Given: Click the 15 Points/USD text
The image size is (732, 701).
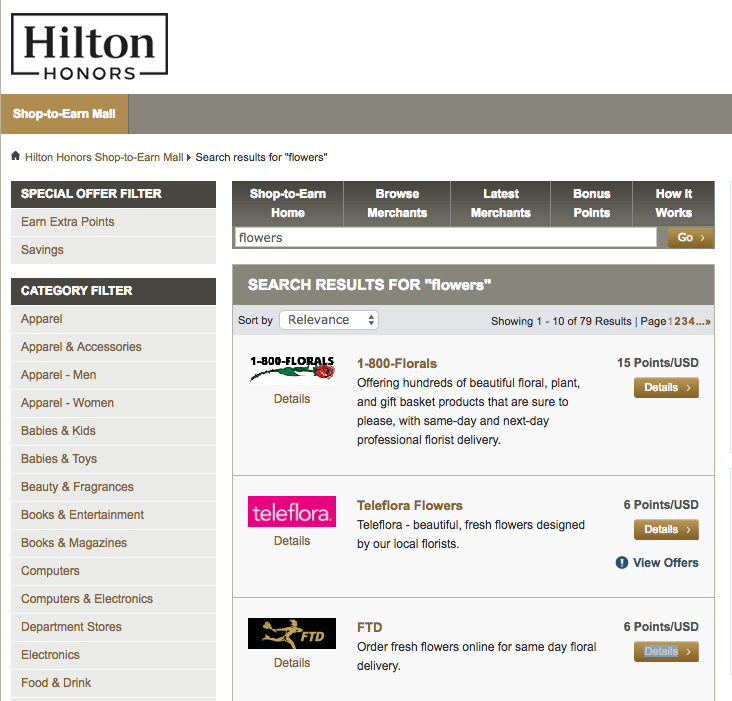Looking at the screenshot, I should (x=658, y=363).
